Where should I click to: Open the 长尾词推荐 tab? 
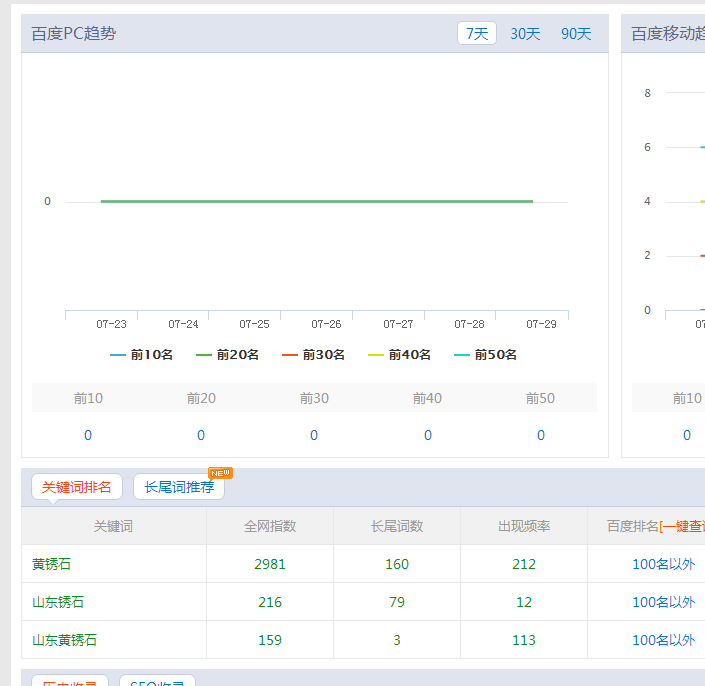pos(179,487)
